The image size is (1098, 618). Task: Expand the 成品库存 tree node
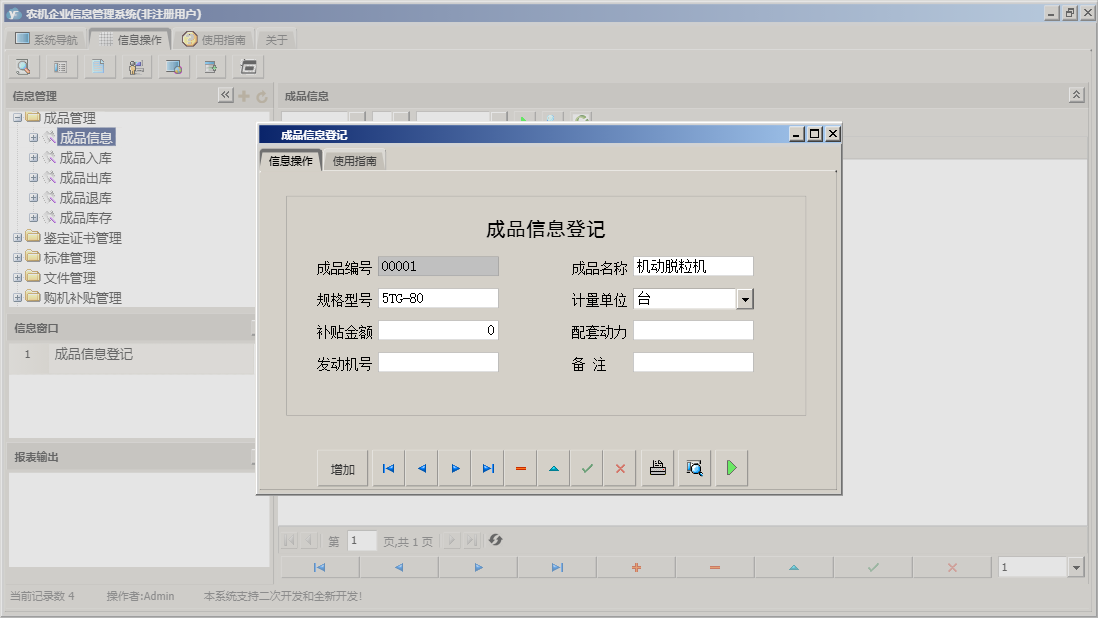pos(33,218)
